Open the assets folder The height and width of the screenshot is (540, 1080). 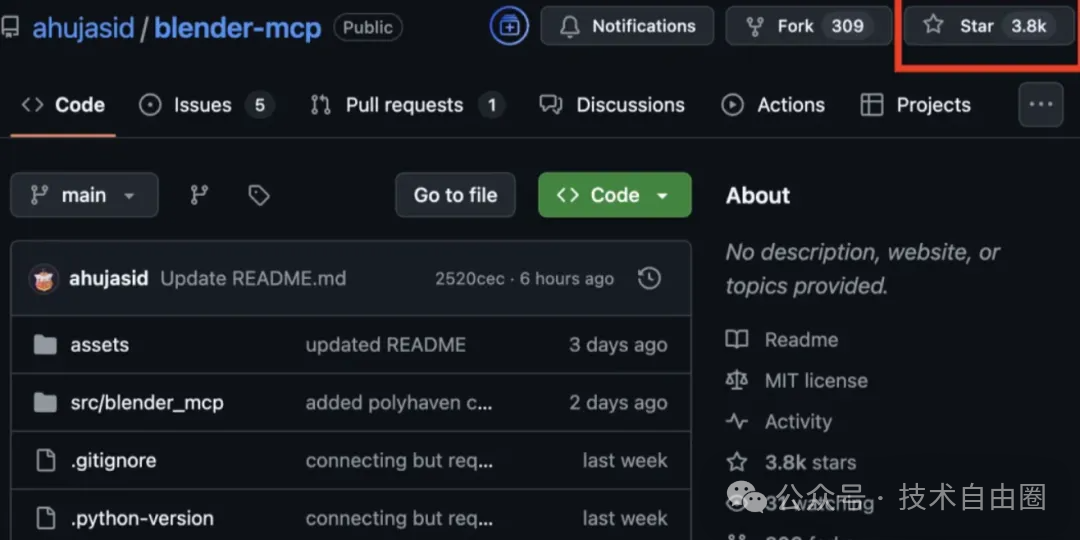[x=100, y=345]
